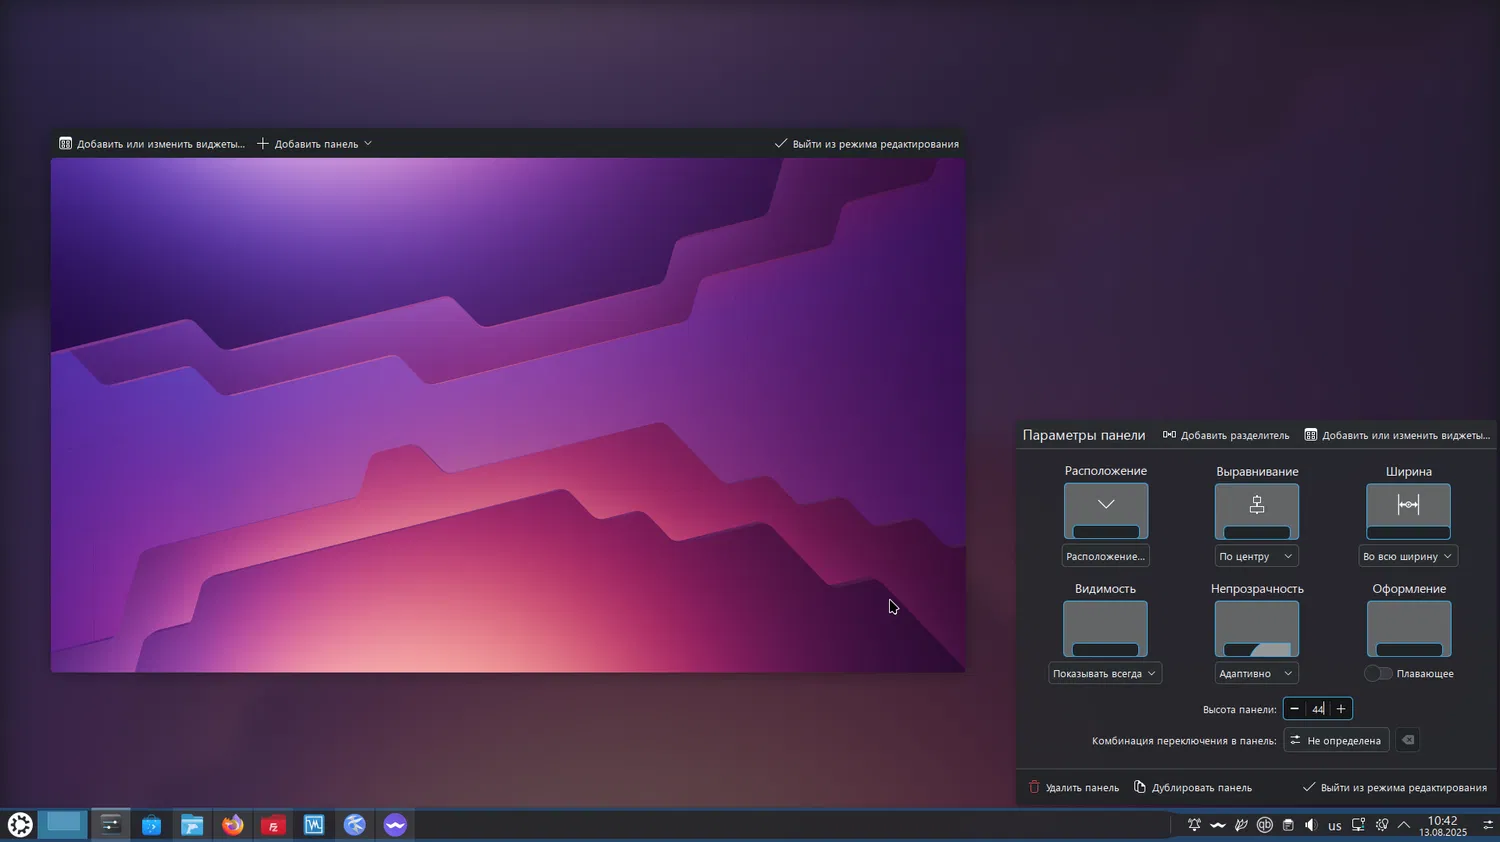Click the Непрозрачность preview thumbnail
Screen dimensions: 1500x842
(x=1257, y=628)
